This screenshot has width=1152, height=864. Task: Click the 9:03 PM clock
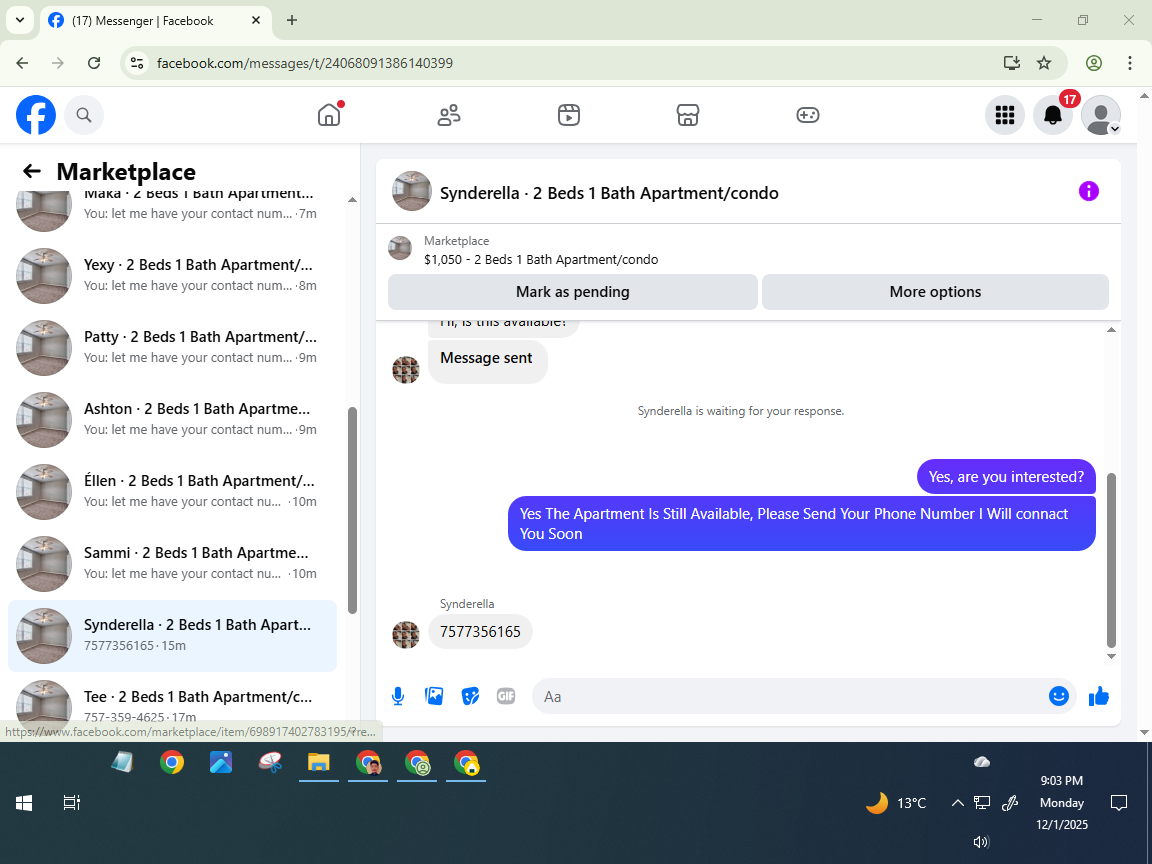[x=1062, y=781]
